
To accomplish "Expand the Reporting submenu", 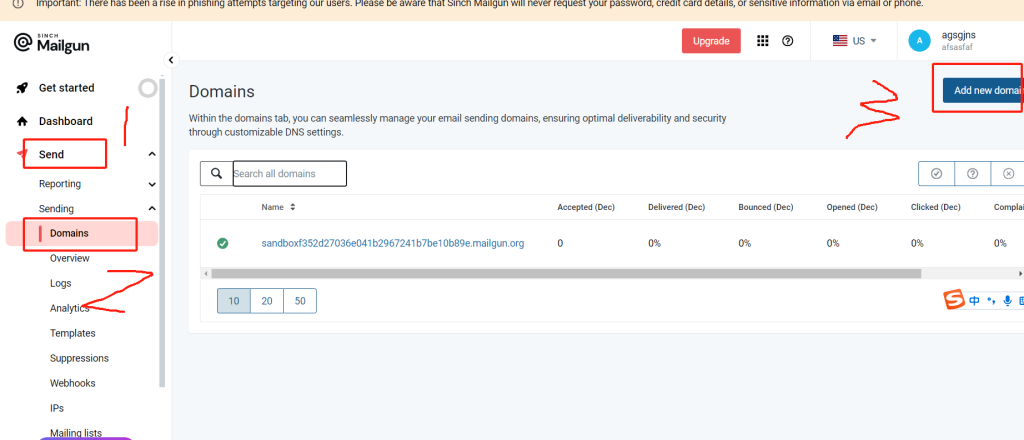I will point(152,184).
